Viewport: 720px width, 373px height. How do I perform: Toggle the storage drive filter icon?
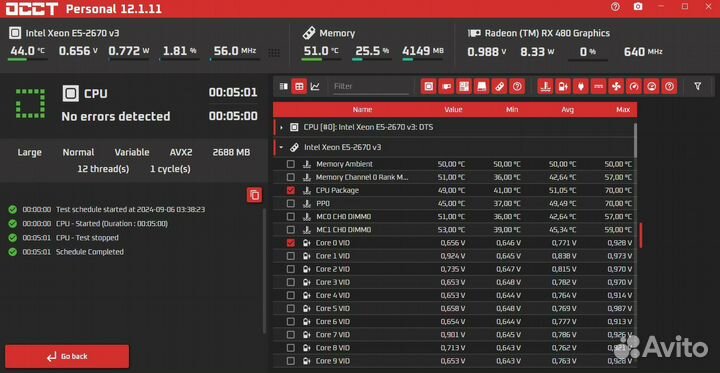[x=481, y=86]
